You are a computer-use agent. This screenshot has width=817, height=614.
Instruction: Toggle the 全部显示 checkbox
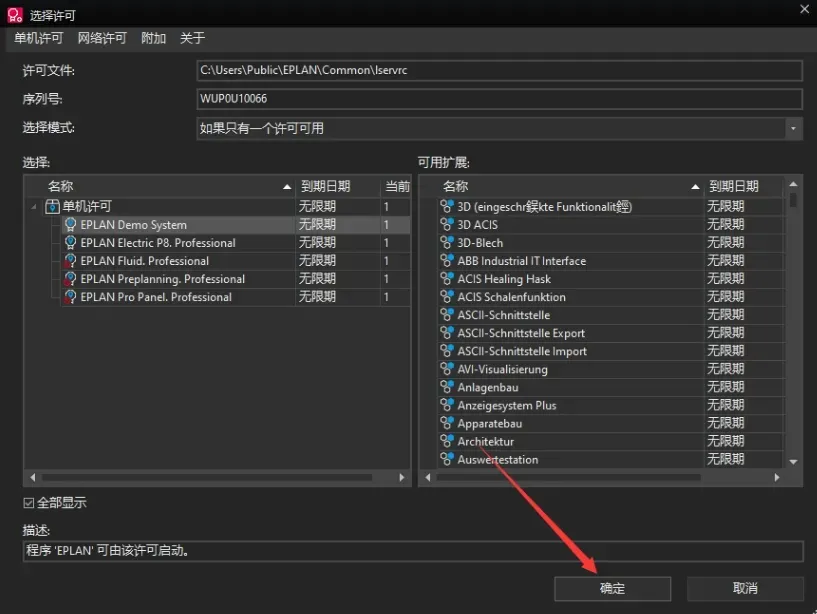pos(29,503)
